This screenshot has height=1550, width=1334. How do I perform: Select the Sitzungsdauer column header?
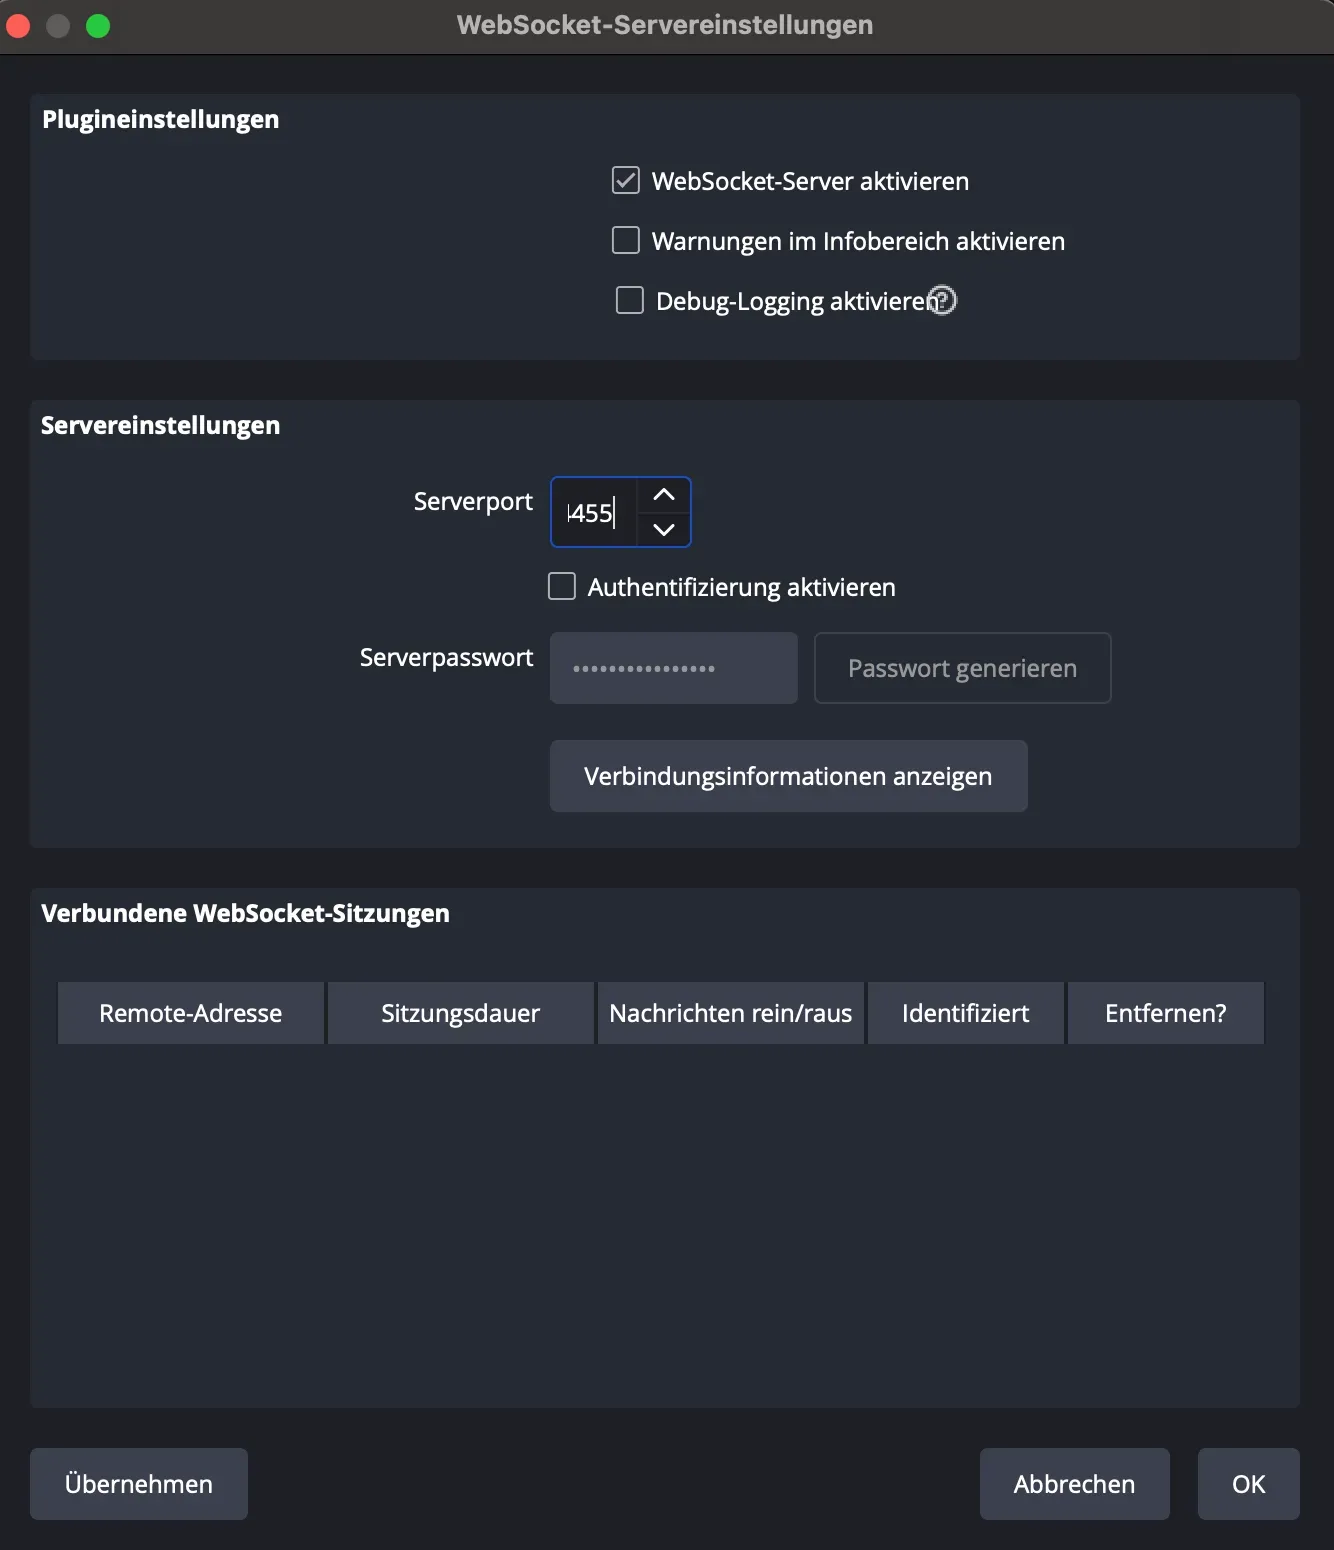(x=459, y=1012)
